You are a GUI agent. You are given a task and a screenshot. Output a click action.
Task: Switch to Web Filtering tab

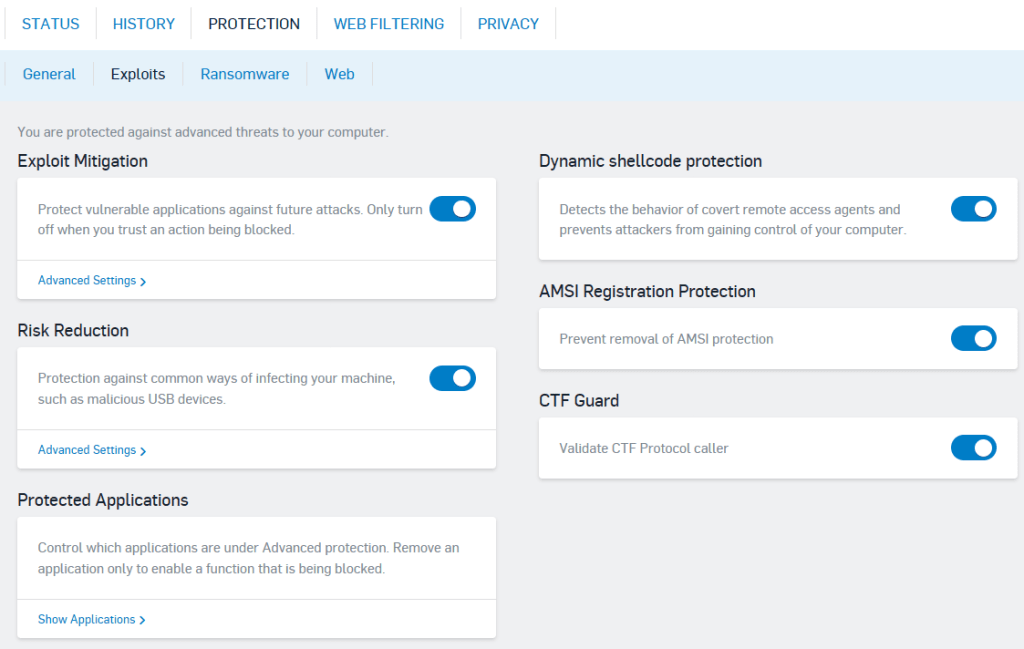tap(389, 24)
